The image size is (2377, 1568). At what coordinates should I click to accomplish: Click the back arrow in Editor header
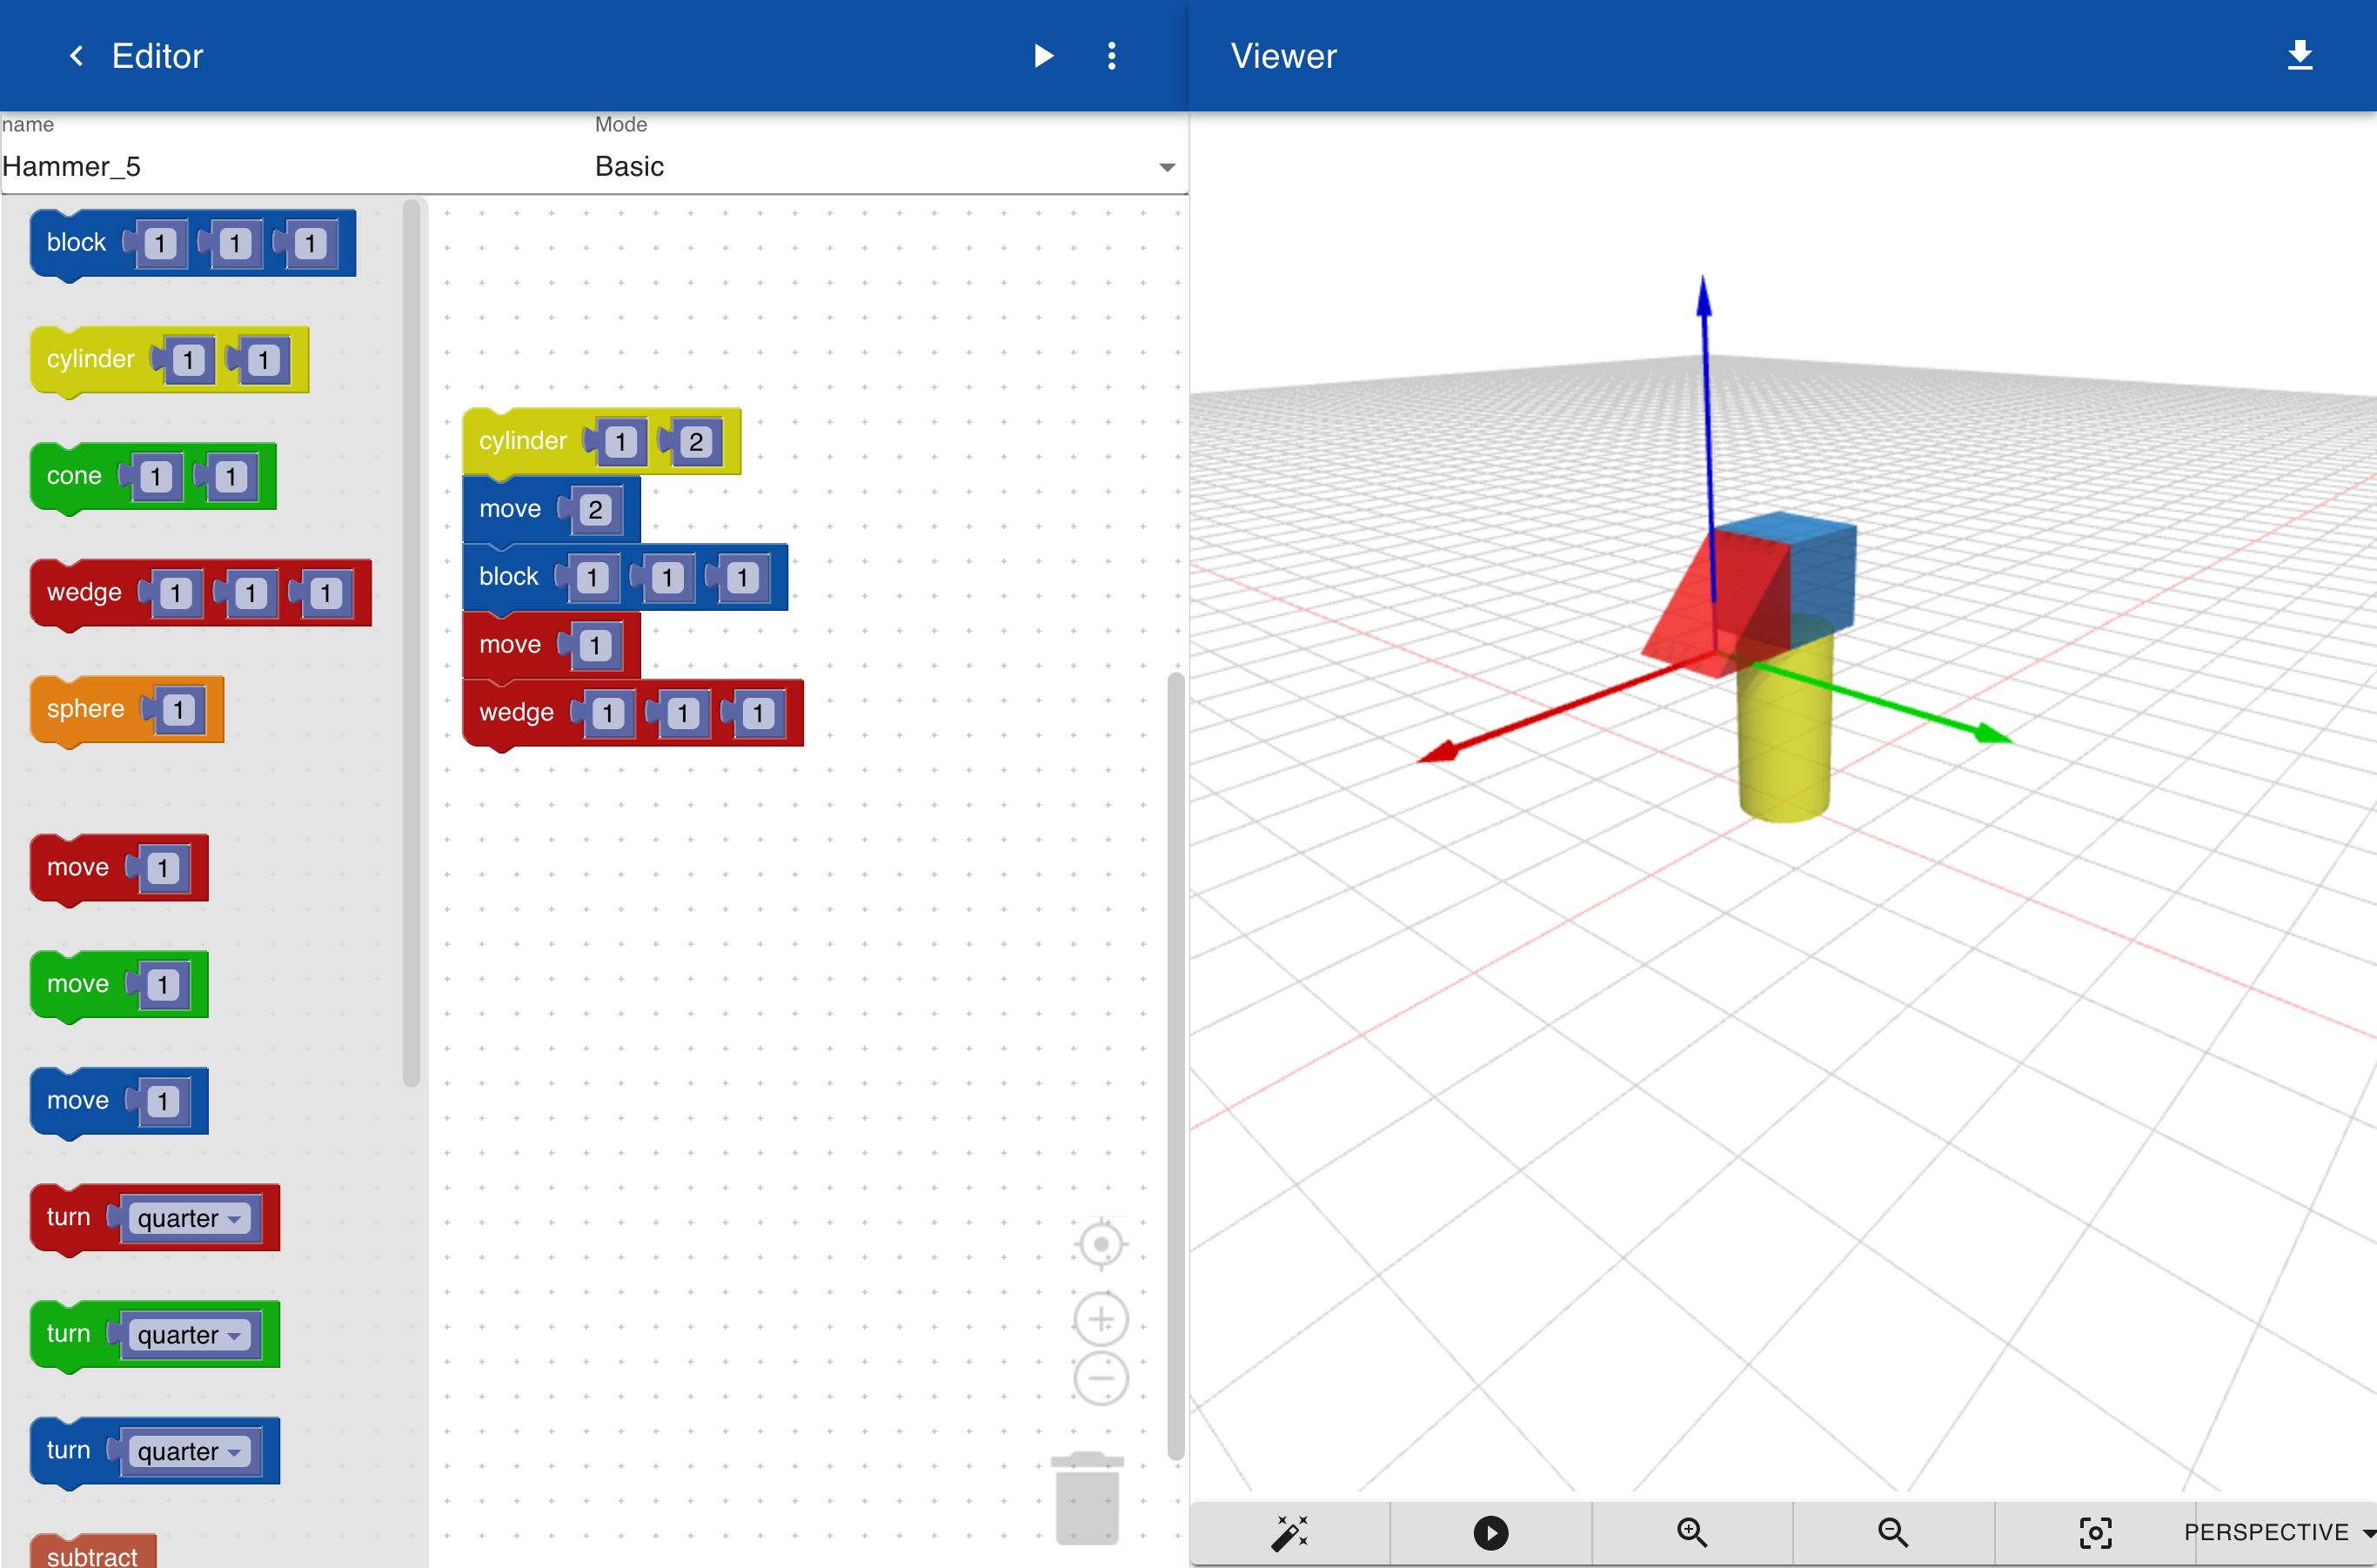[76, 56]
